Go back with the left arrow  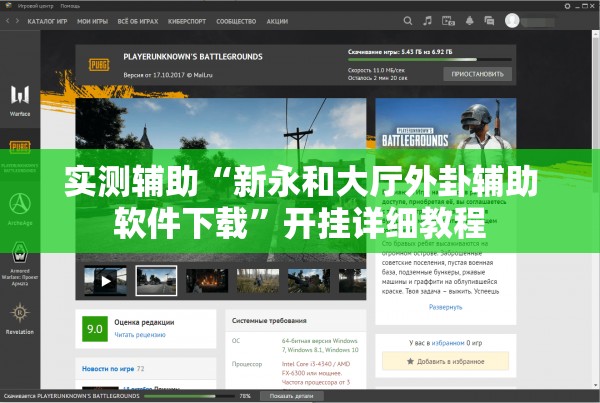click(x=8, y=21)
